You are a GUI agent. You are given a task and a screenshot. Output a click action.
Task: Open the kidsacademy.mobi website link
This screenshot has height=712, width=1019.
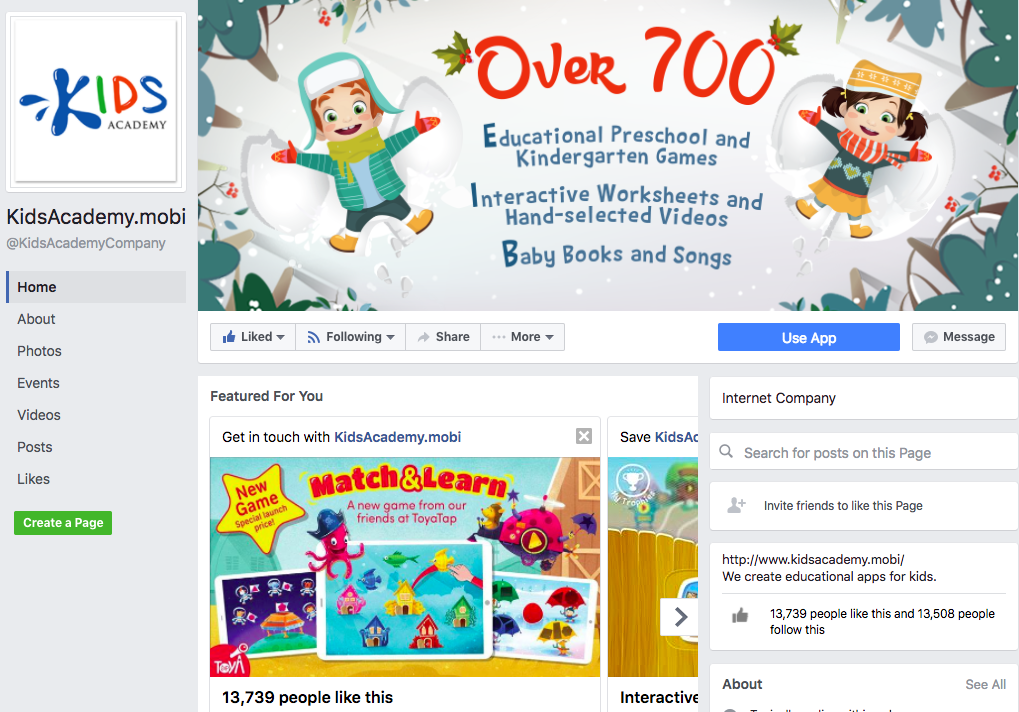pos(812,559)
